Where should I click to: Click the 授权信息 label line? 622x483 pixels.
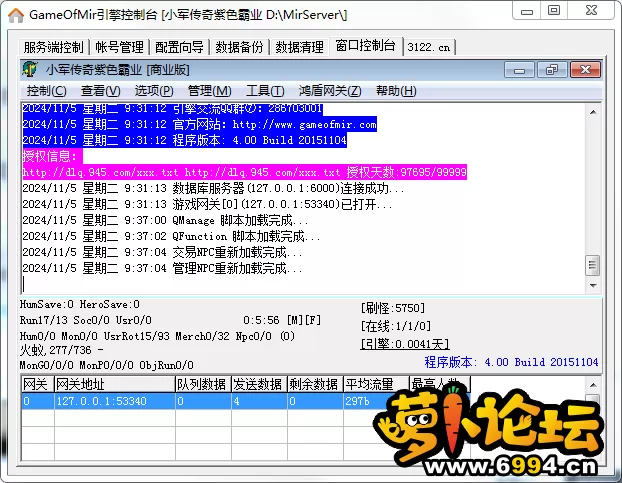[52, 156]
